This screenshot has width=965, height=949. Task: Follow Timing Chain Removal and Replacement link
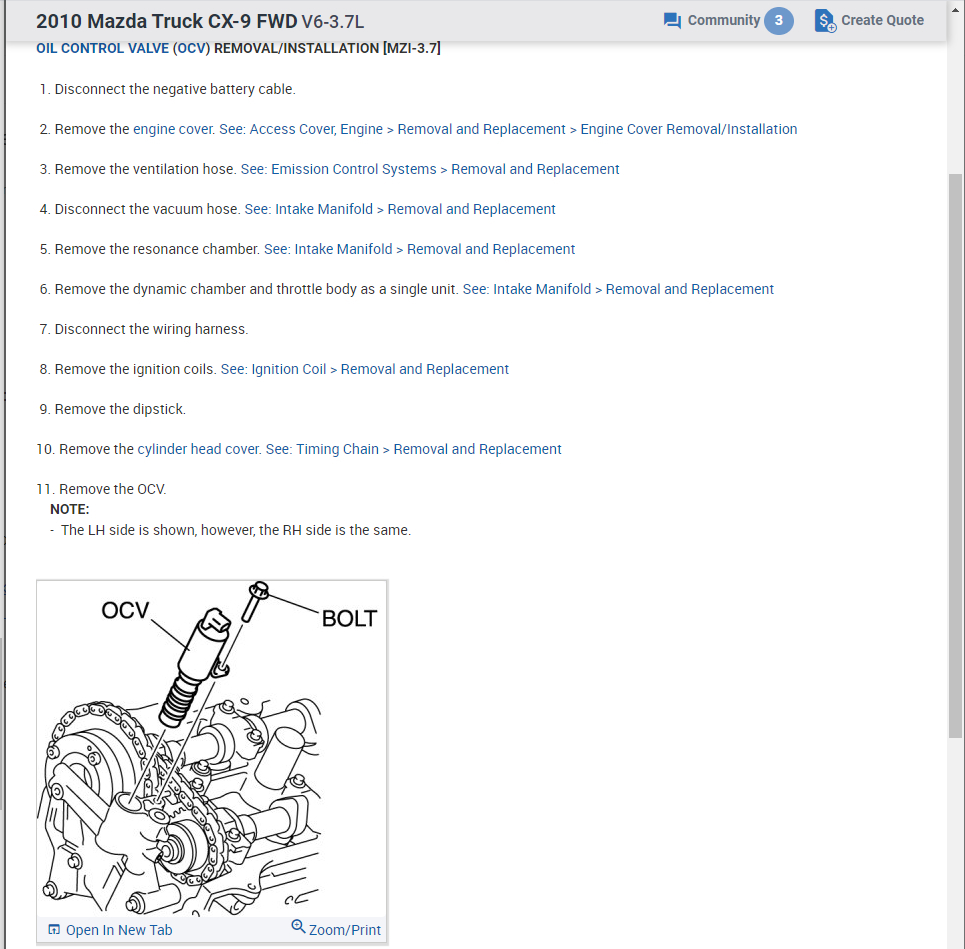(x=414, y=449)
